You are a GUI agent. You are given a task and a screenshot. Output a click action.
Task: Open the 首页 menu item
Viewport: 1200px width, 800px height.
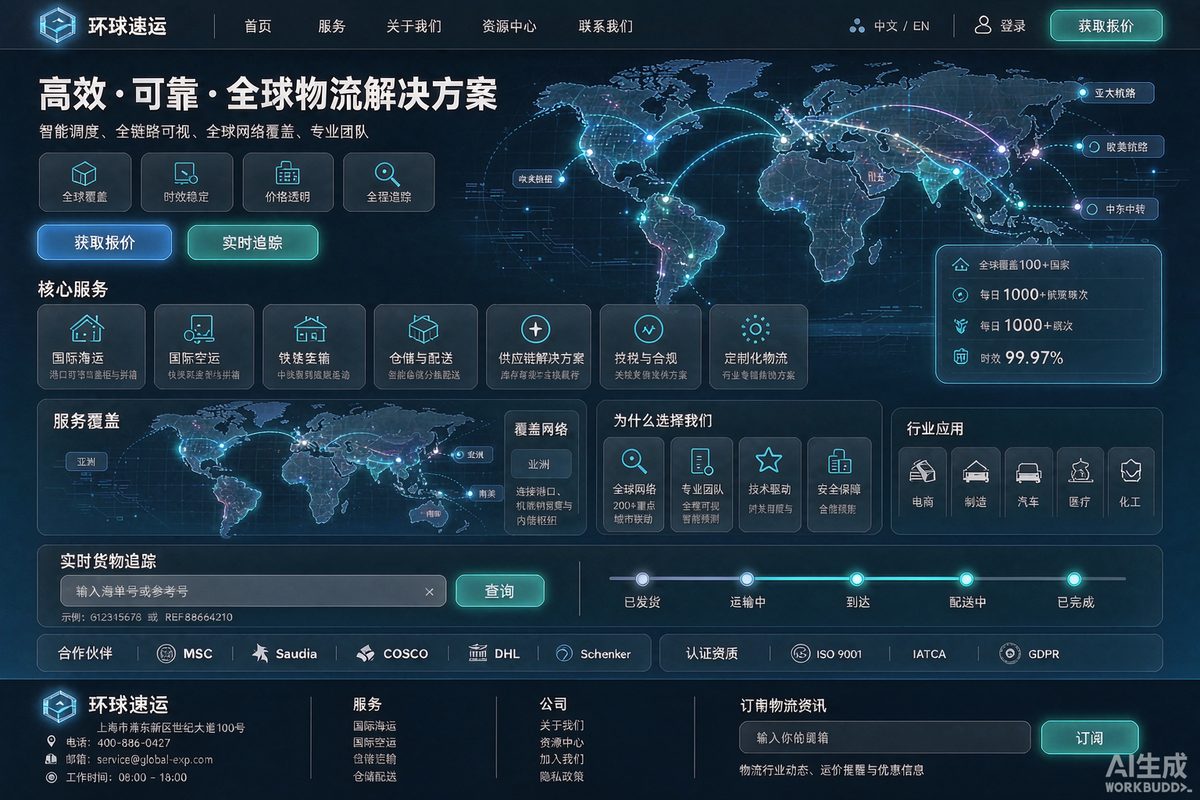258,26
